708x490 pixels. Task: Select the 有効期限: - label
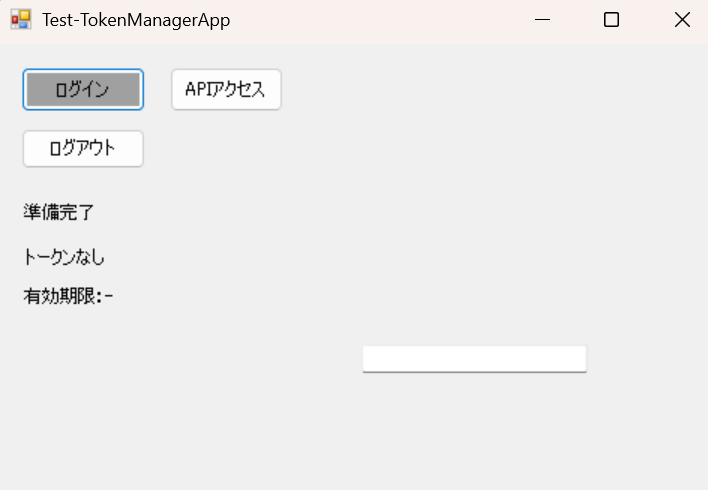tap(68, 296)
